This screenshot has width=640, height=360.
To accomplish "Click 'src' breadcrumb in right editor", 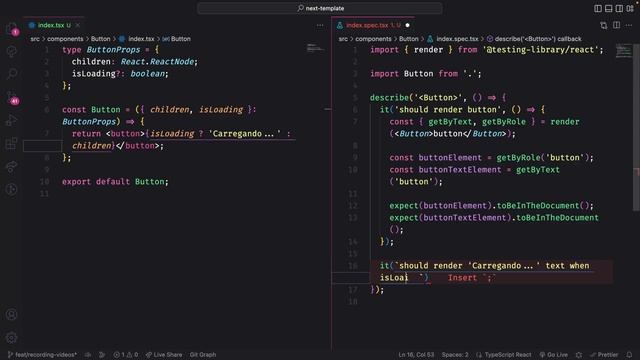I will [x=343, y=39].
